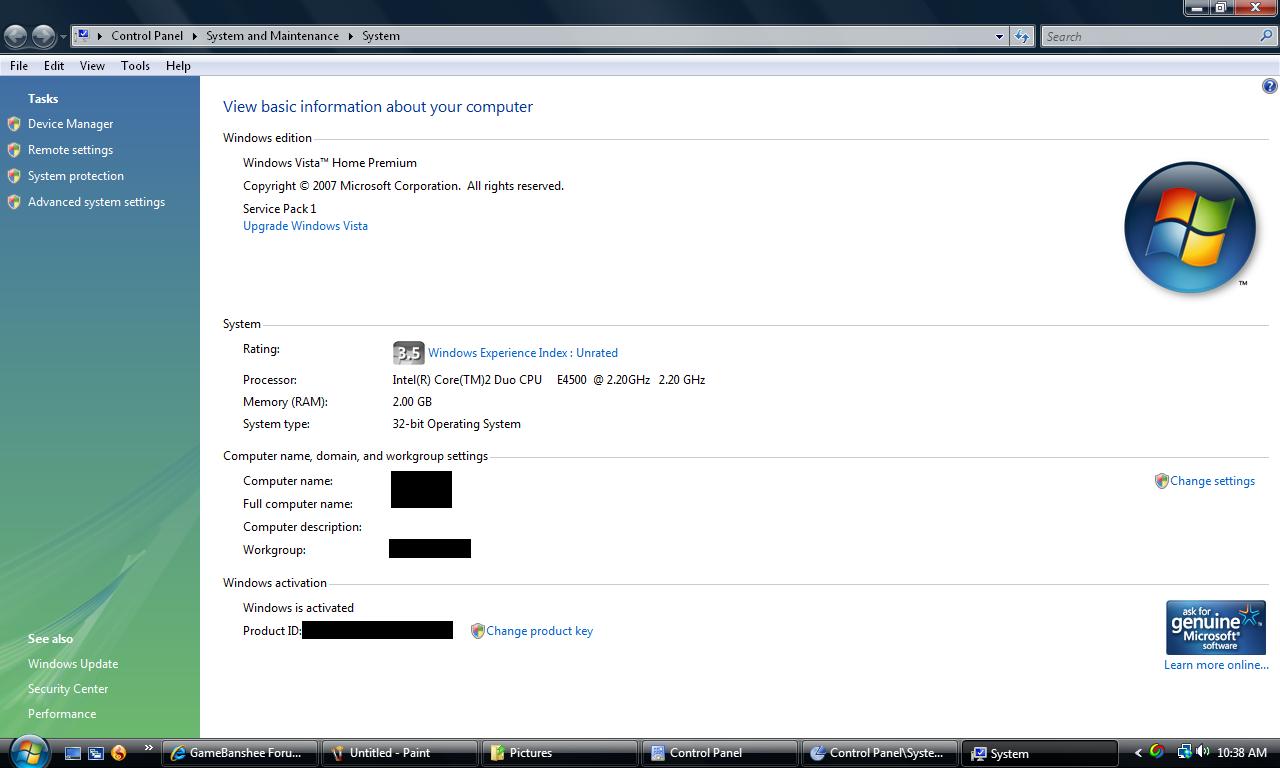Open the File menu
The height and width of the screenshot is (768, 1280).
pyautogui.click(x=19, y=66)
